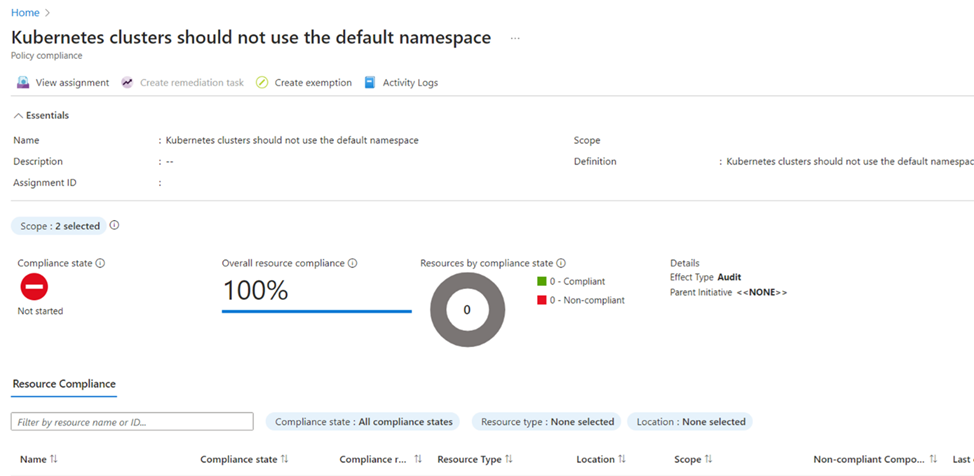
Task: Sort by Location column arrows
Action: point(622,459)
